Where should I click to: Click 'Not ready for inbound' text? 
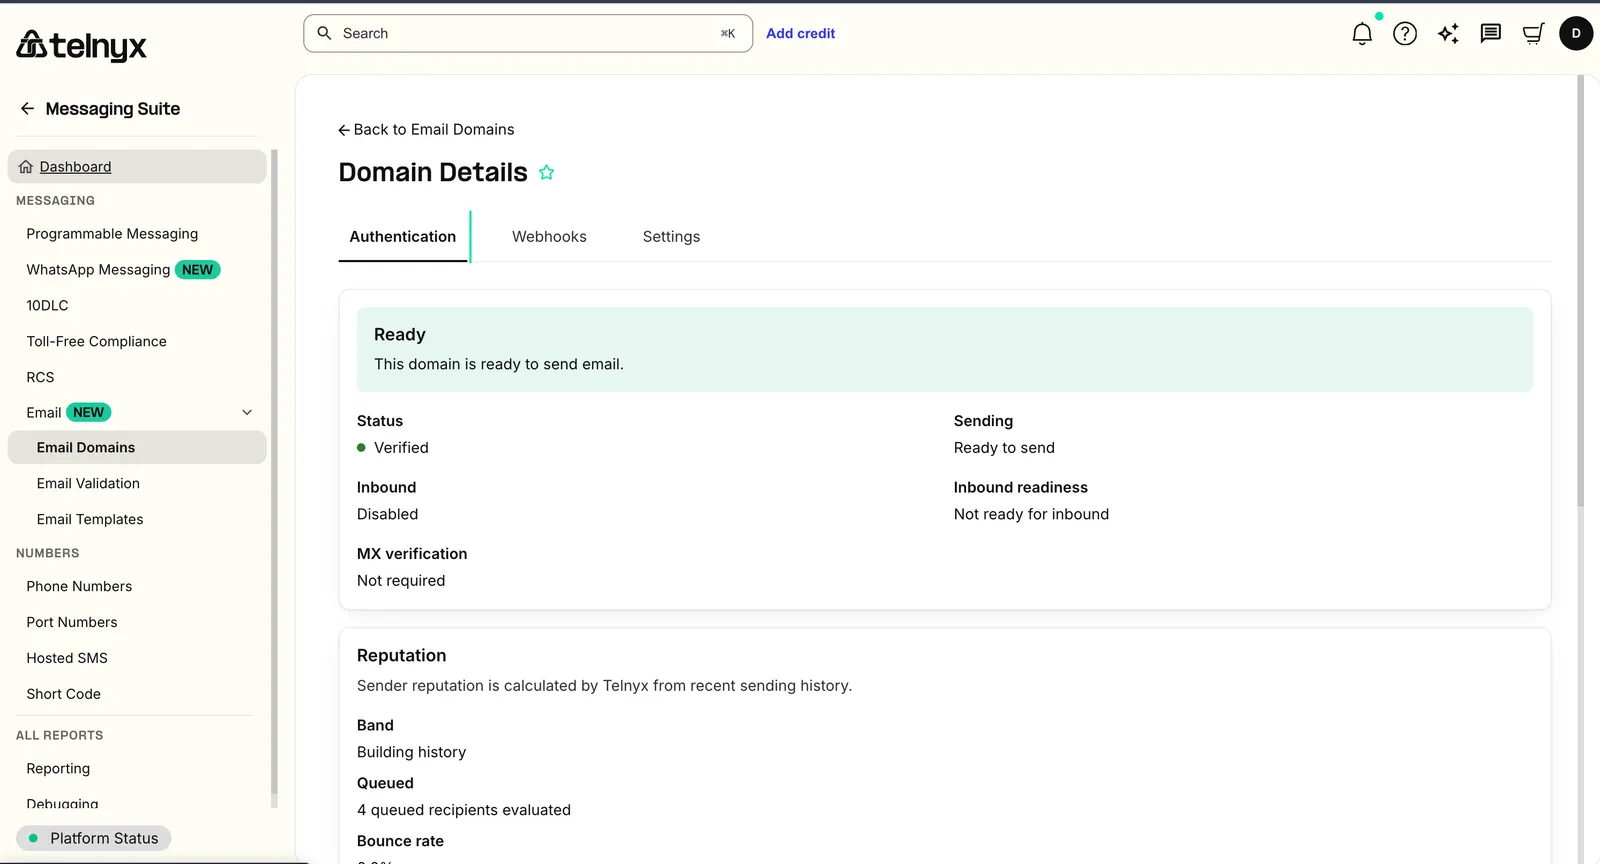1031,514
